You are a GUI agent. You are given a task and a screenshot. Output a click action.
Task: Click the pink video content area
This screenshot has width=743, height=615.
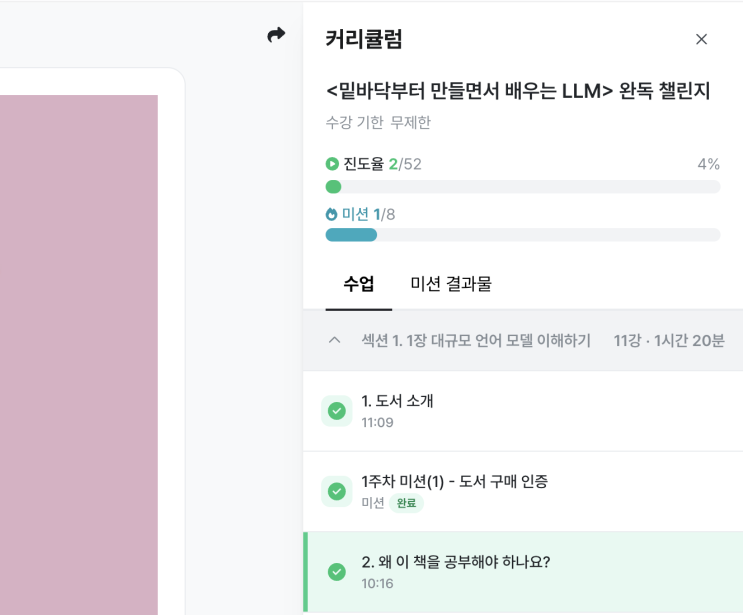pyautogui.click(x=79, y=350)
